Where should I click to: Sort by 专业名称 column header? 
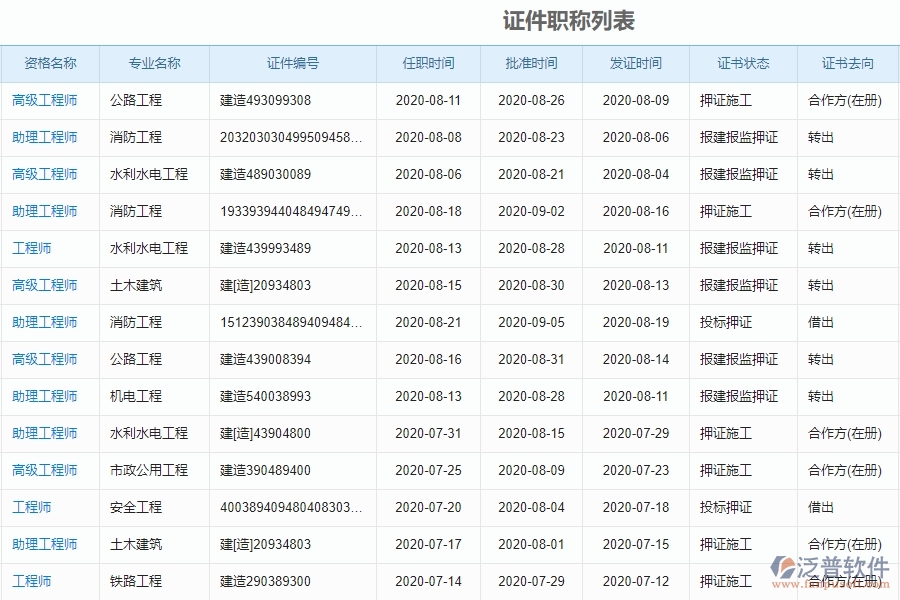(153, 63)
